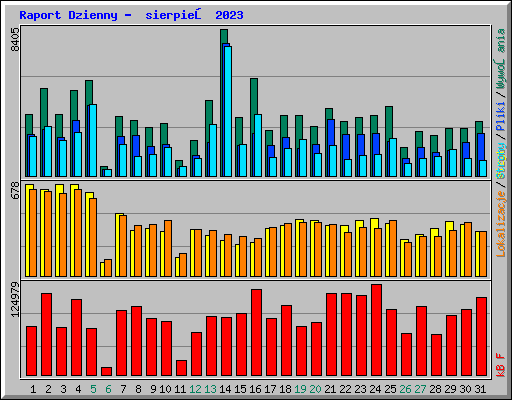
Task: Click green weekend day label 5
Action: [93, 389]
